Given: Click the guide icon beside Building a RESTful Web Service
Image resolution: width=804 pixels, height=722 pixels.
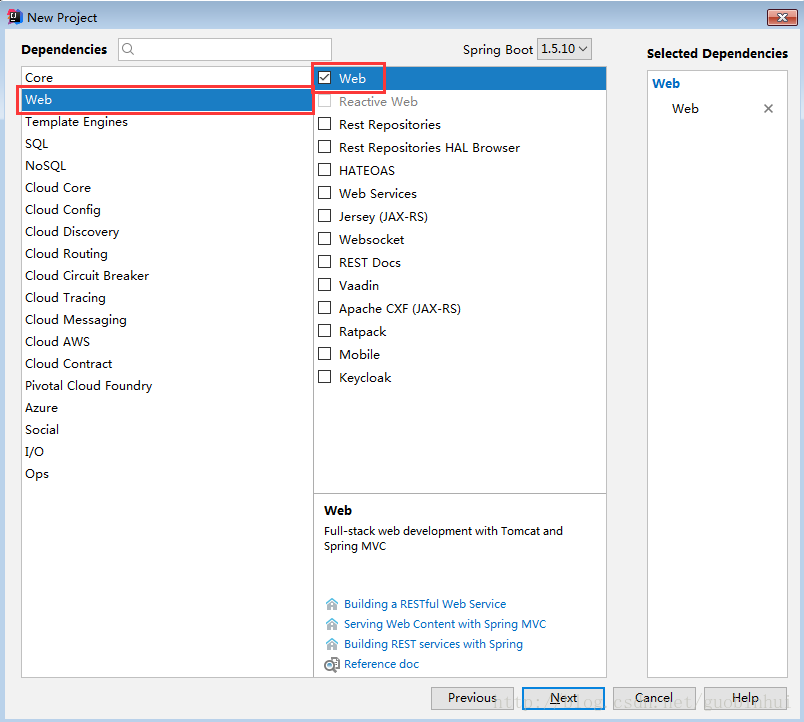Looking at the screenshot, I should click(332, 604).
